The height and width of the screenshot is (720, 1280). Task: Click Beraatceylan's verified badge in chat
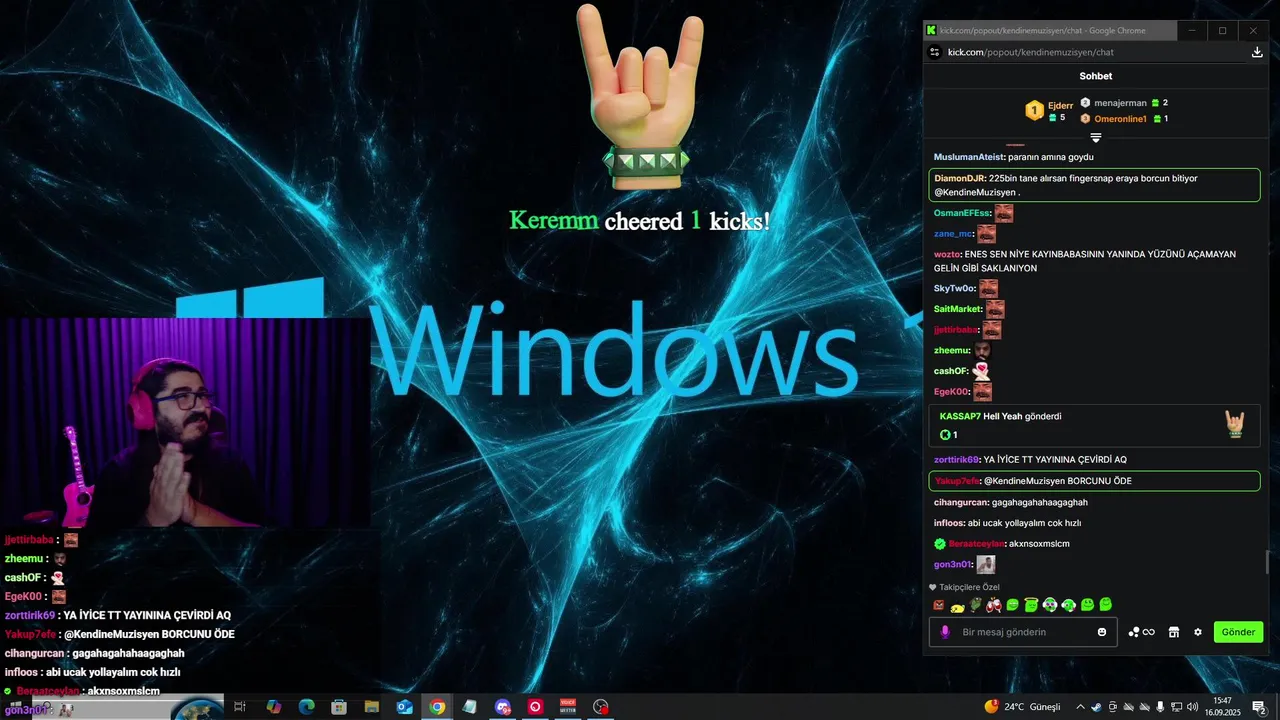tap(940, 544)
